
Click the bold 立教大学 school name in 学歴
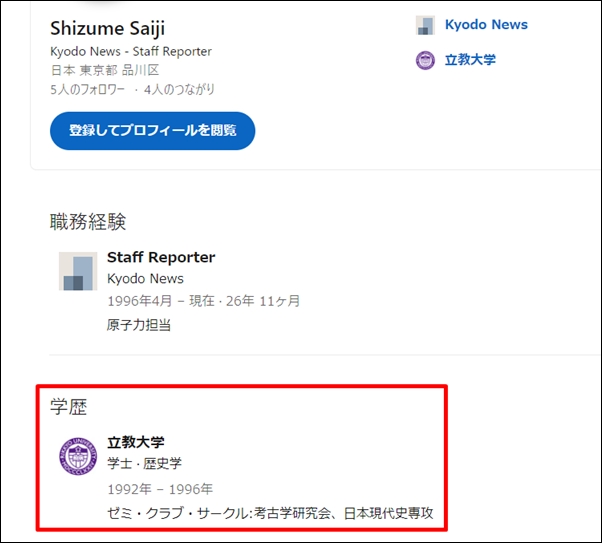(136, 442)
